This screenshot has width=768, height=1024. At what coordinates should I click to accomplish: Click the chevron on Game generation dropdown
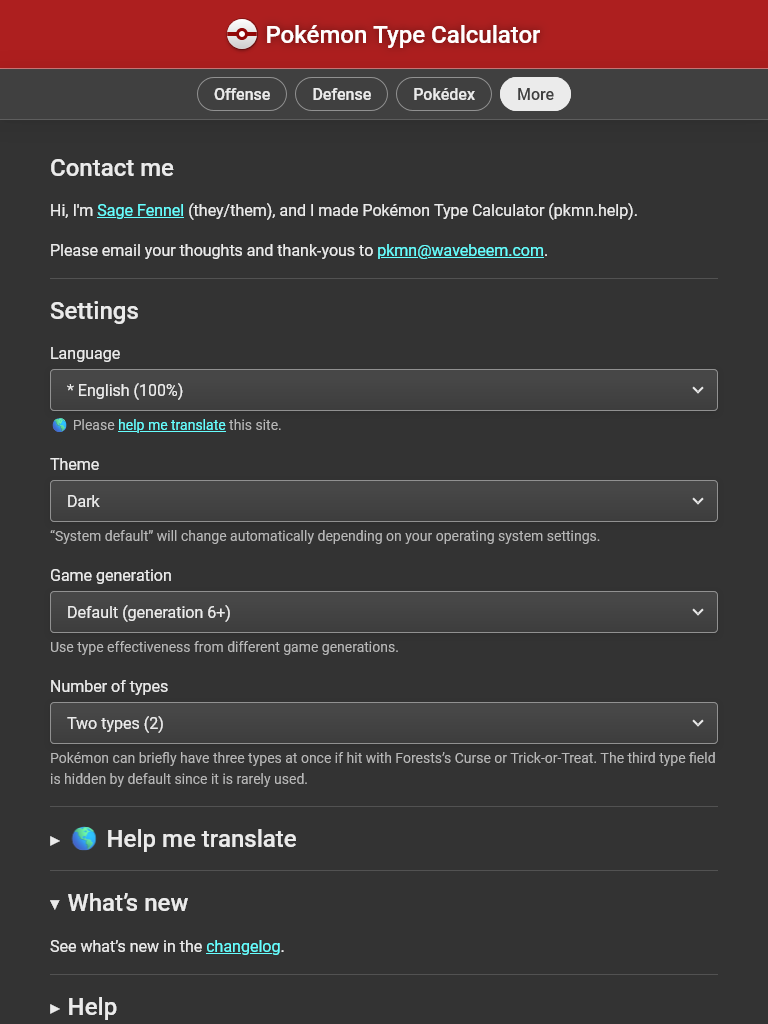coord(697,612)
